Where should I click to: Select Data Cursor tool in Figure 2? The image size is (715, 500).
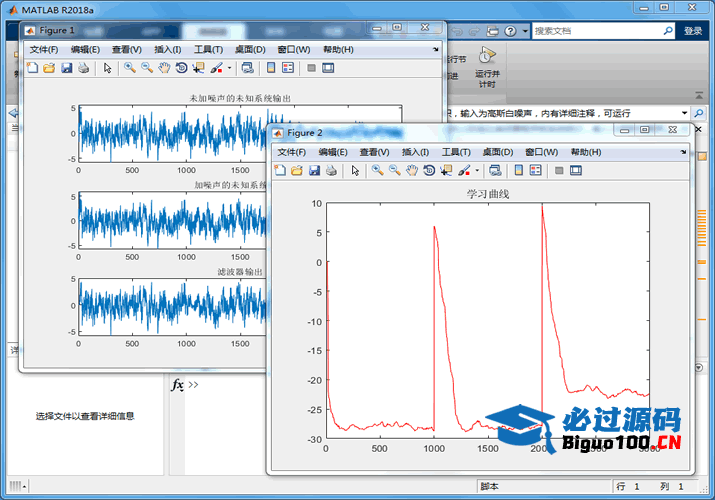tap(446, 170)
